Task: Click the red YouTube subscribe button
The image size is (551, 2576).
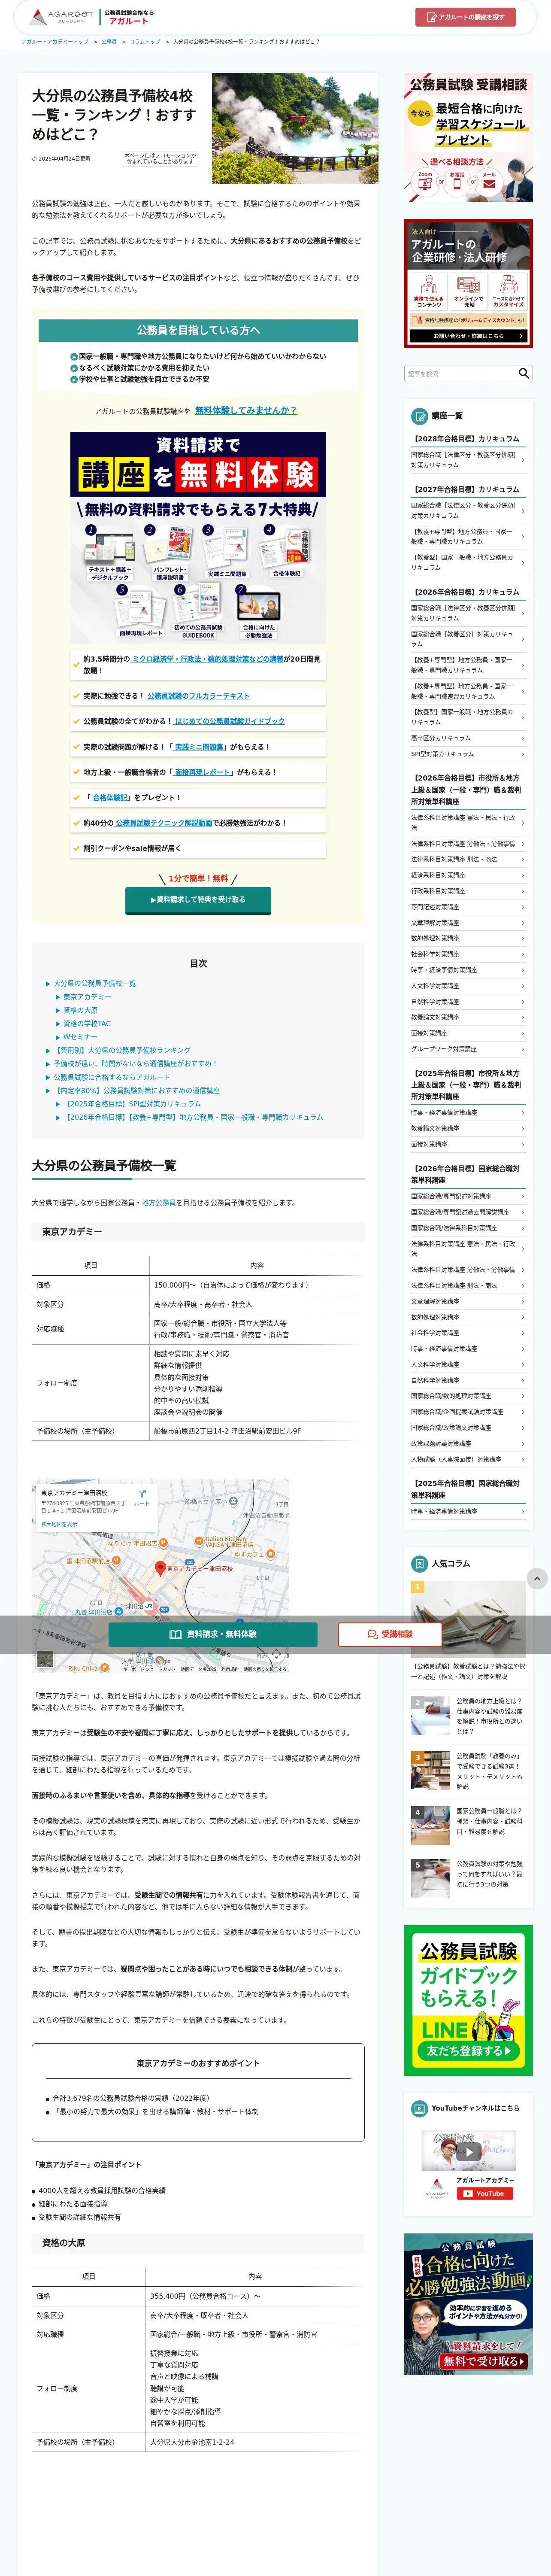Action: pyautogui.click(x=485, y=2193)
